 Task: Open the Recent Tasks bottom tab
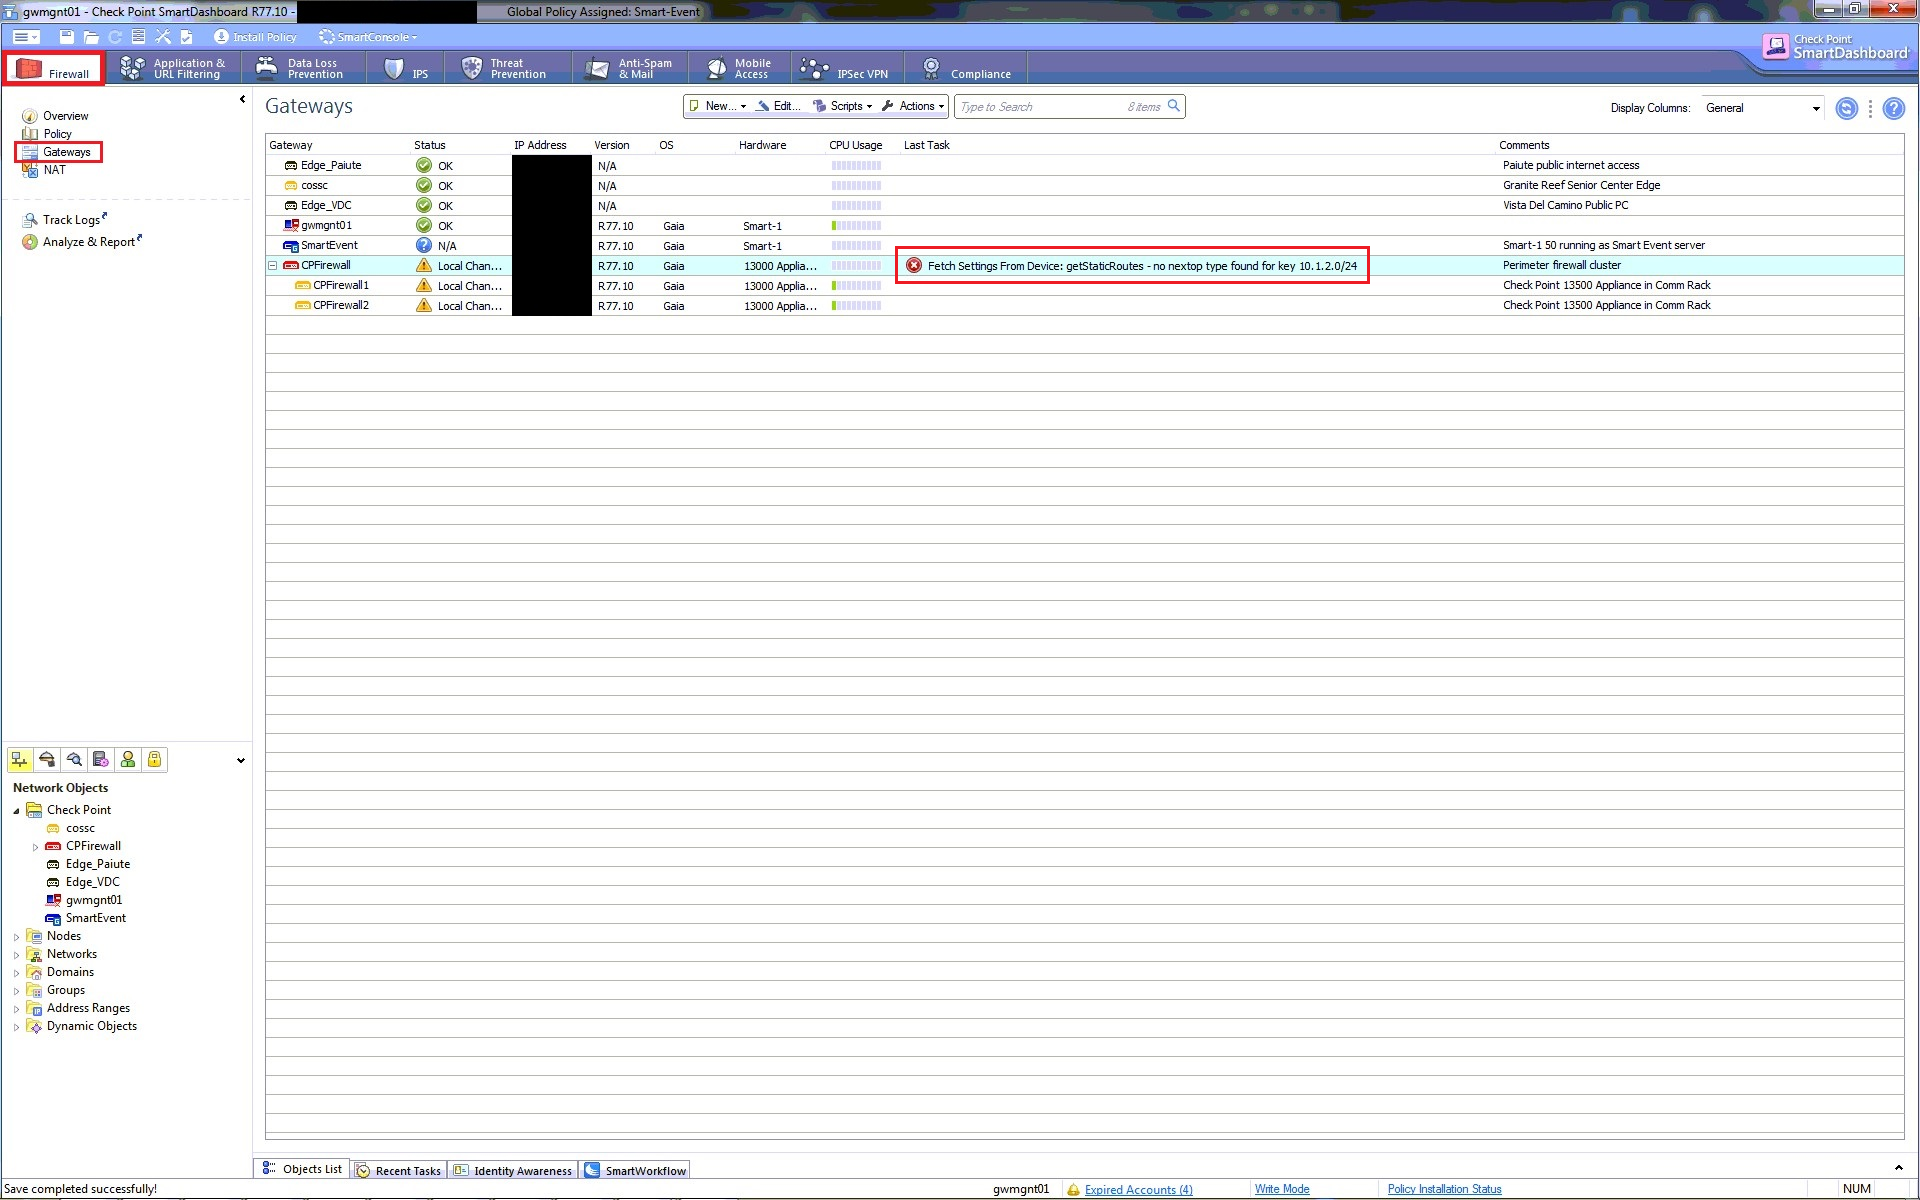click(399, 1170)
